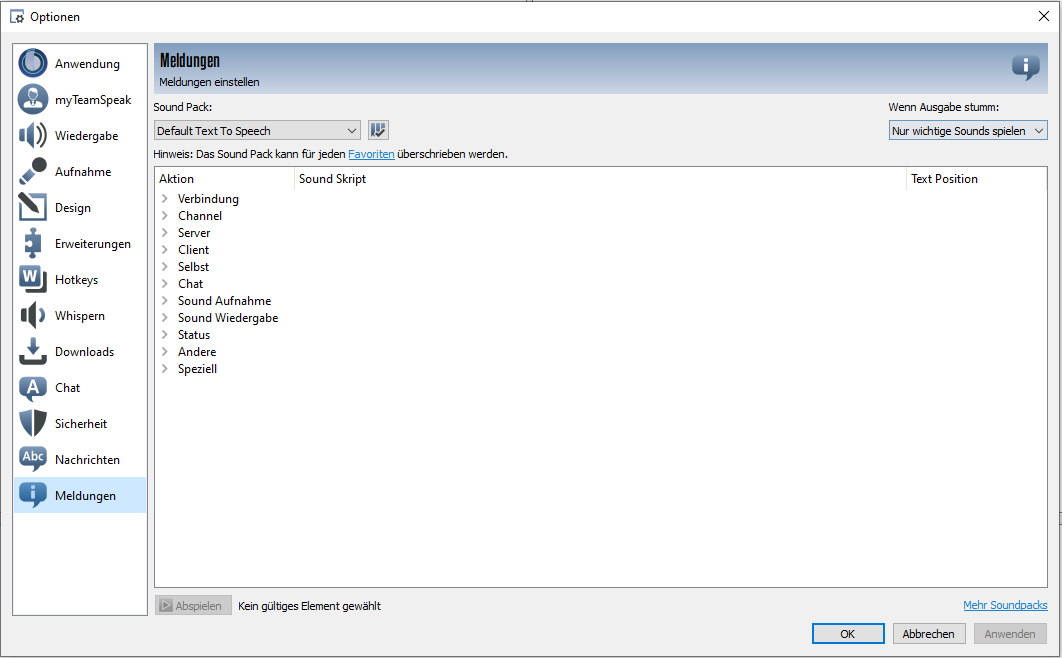Expand the Channel tree node
1062x658 pixels.
165,216
